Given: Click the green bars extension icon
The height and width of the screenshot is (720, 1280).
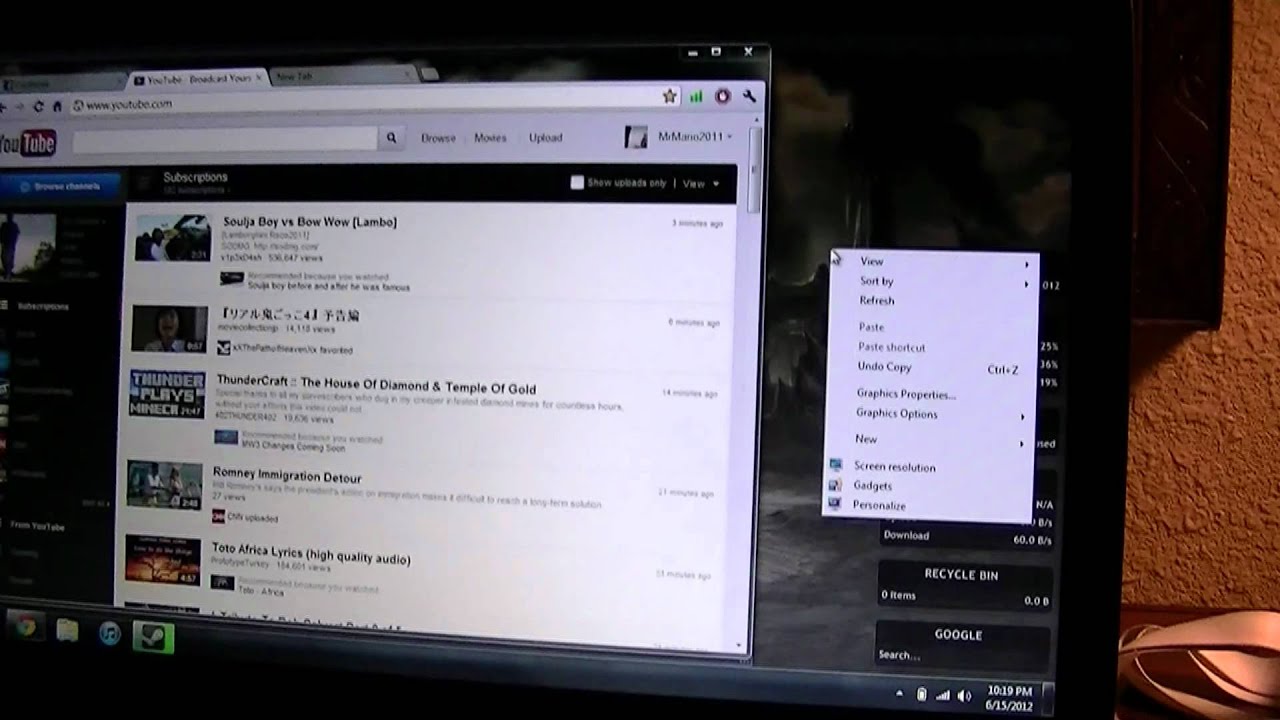Looking at the screenshot, I should [x=696, y=96].
